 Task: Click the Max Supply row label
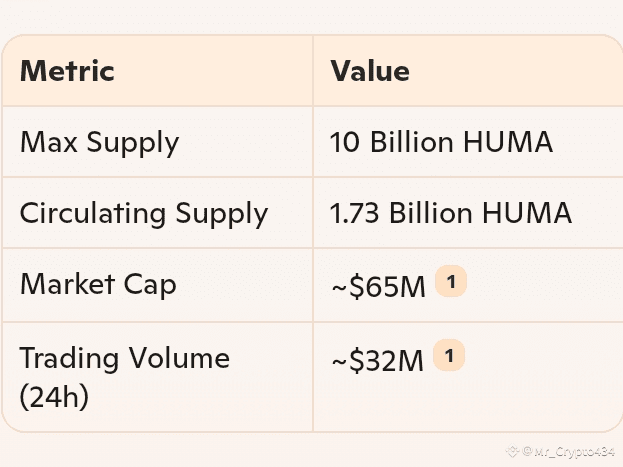point(99,142)
